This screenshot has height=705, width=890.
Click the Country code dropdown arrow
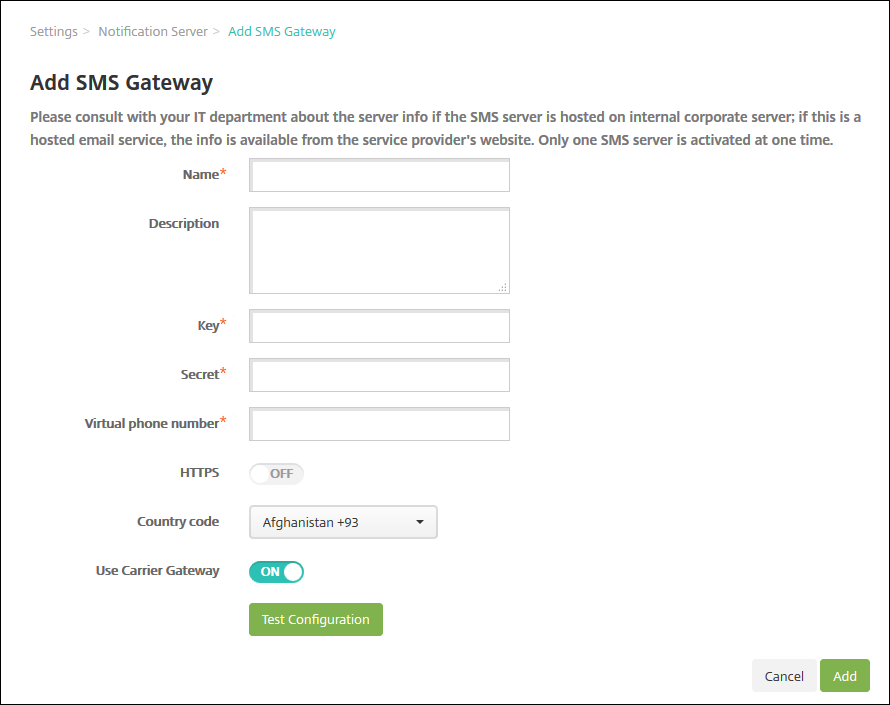pos(420,522)
